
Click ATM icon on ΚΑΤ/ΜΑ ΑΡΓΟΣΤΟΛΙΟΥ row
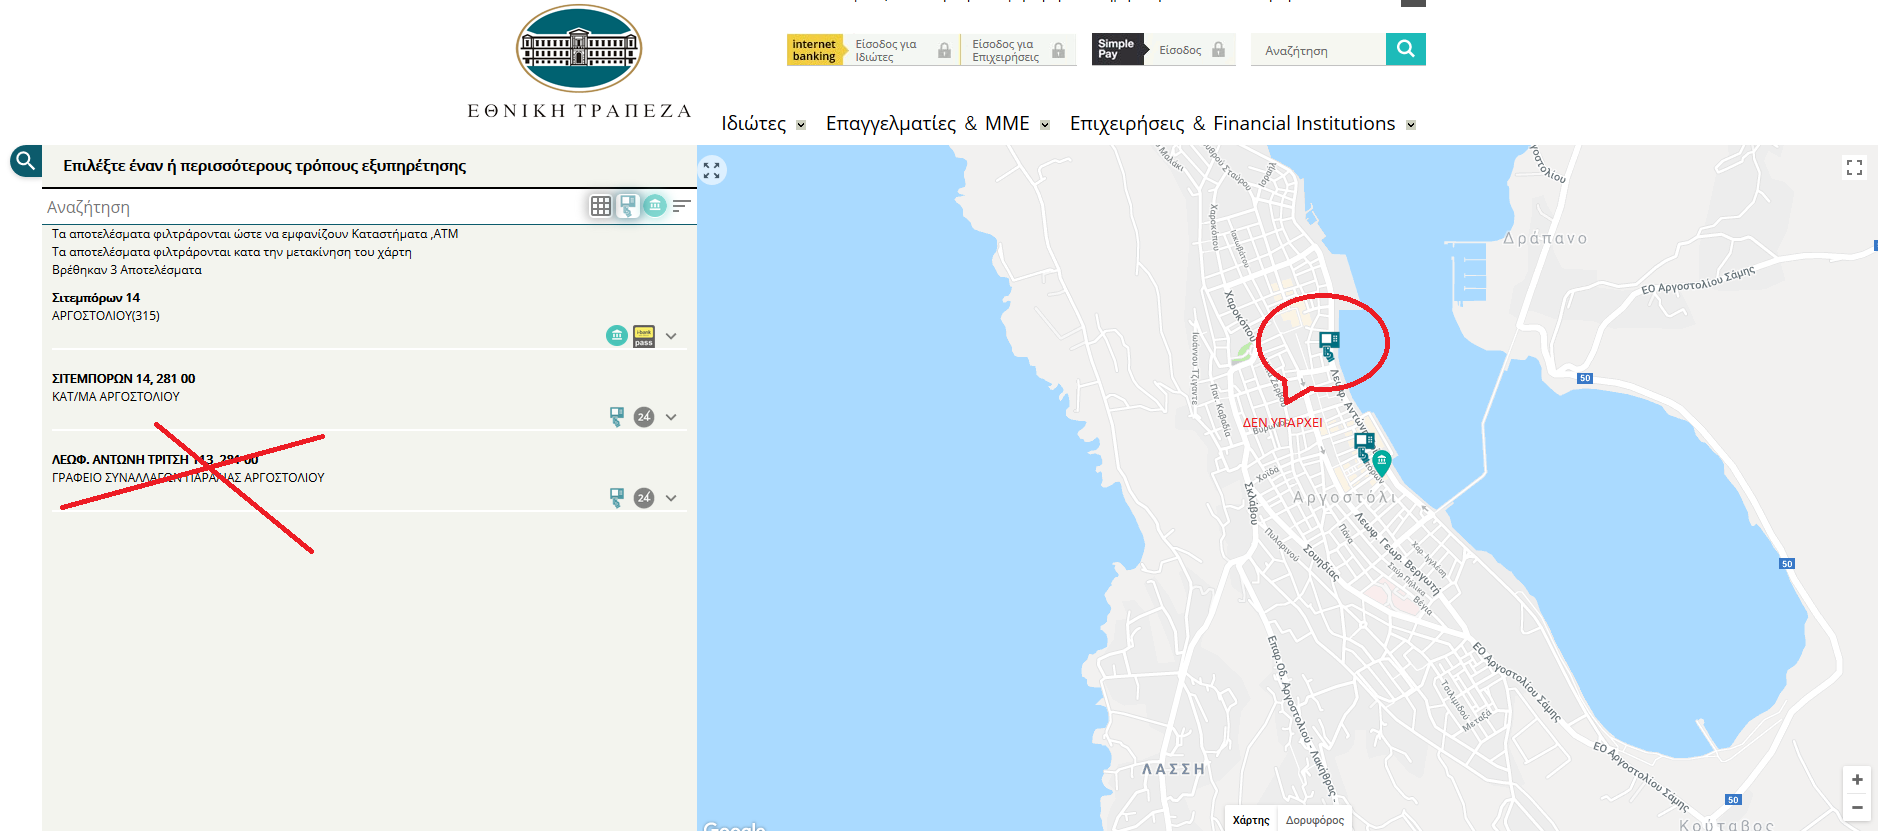pyautogui.click(x=617, y=417)
